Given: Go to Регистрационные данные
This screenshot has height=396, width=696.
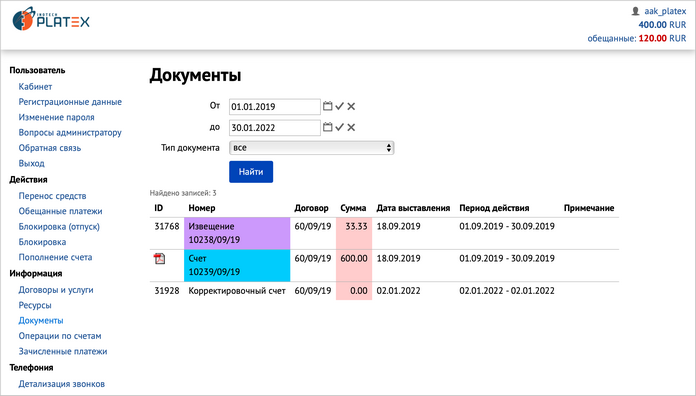Looking at the screenshot, I should point(70,102).
